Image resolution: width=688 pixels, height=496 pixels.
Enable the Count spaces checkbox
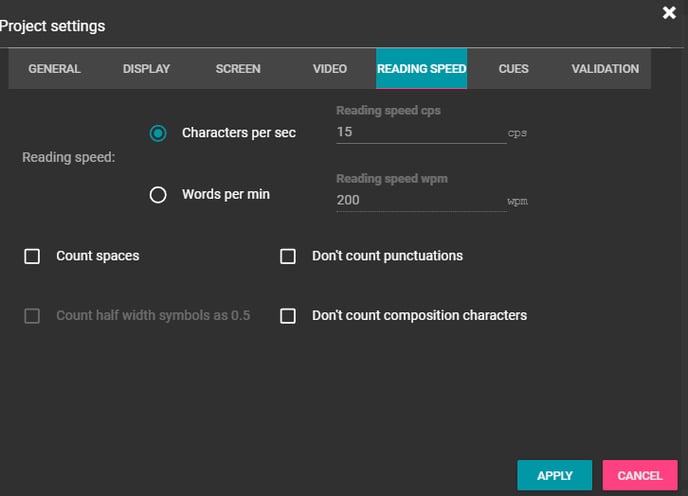32,257
